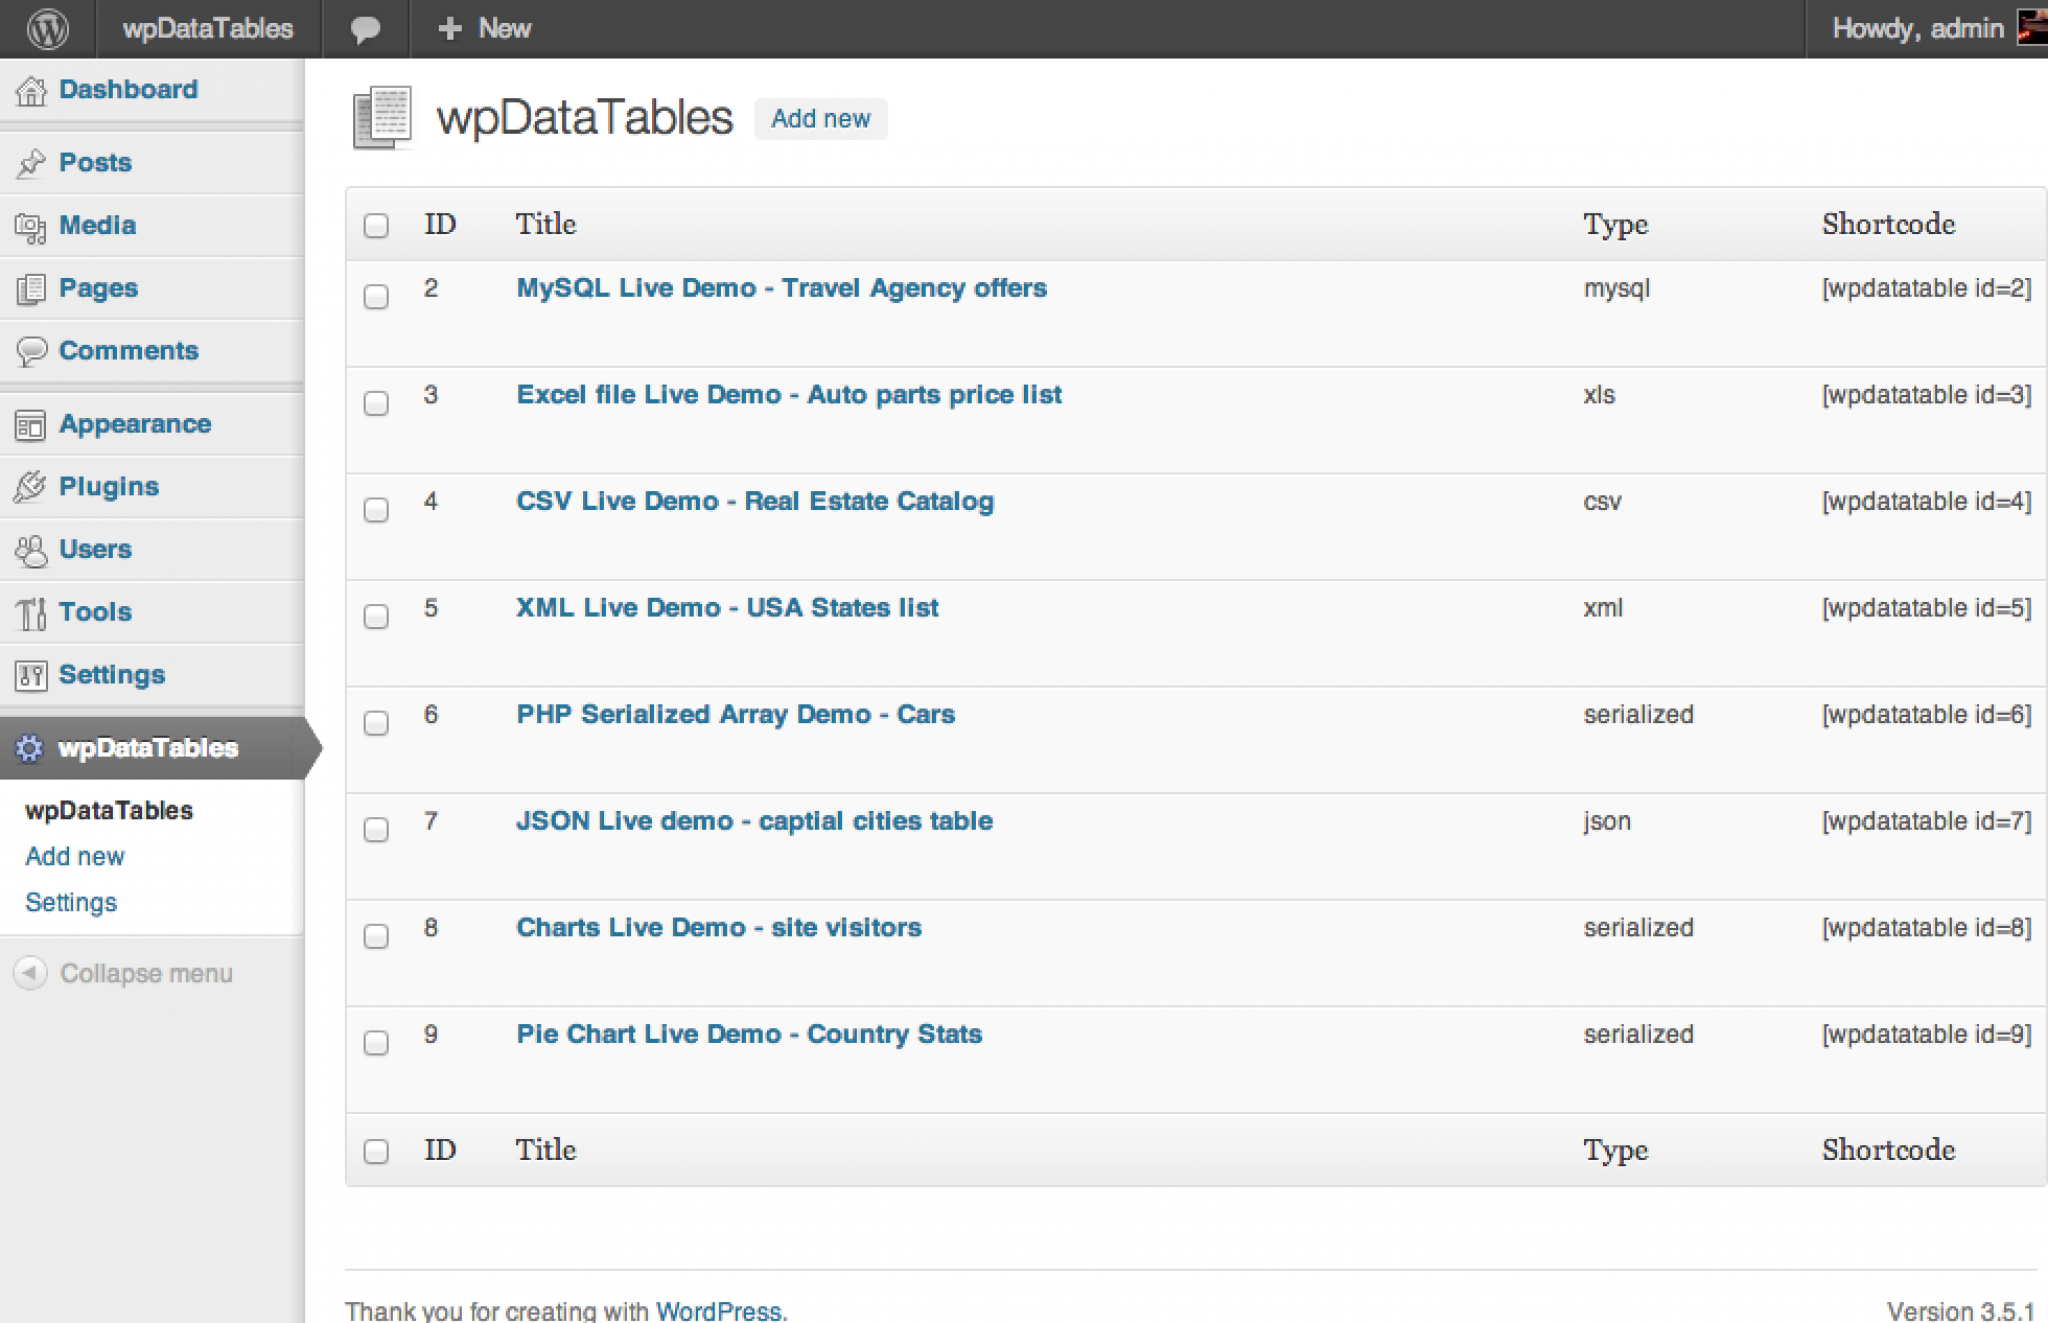Open the New content dropdown
Image resolution: width=2048 pixels, height=1323 pixels.
click(x=485, y=28)
